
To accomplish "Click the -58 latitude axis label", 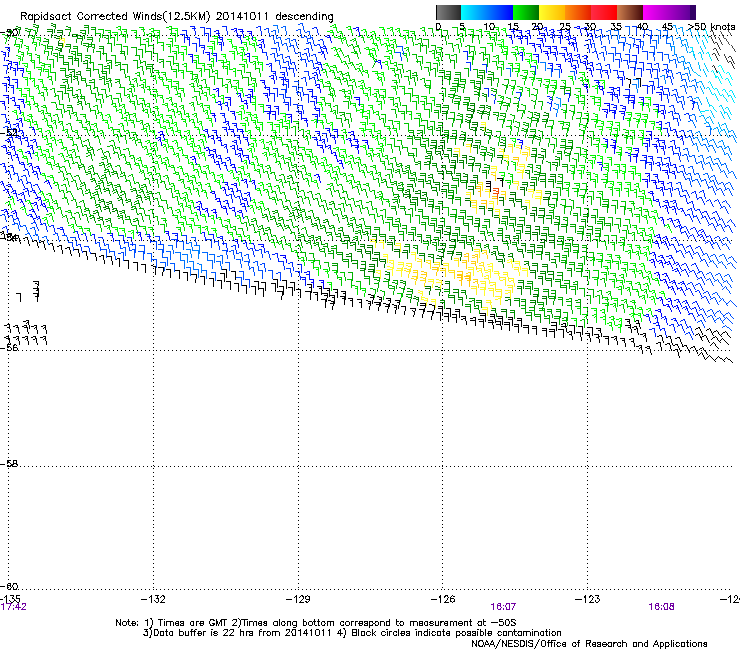I will coord(9,464).
